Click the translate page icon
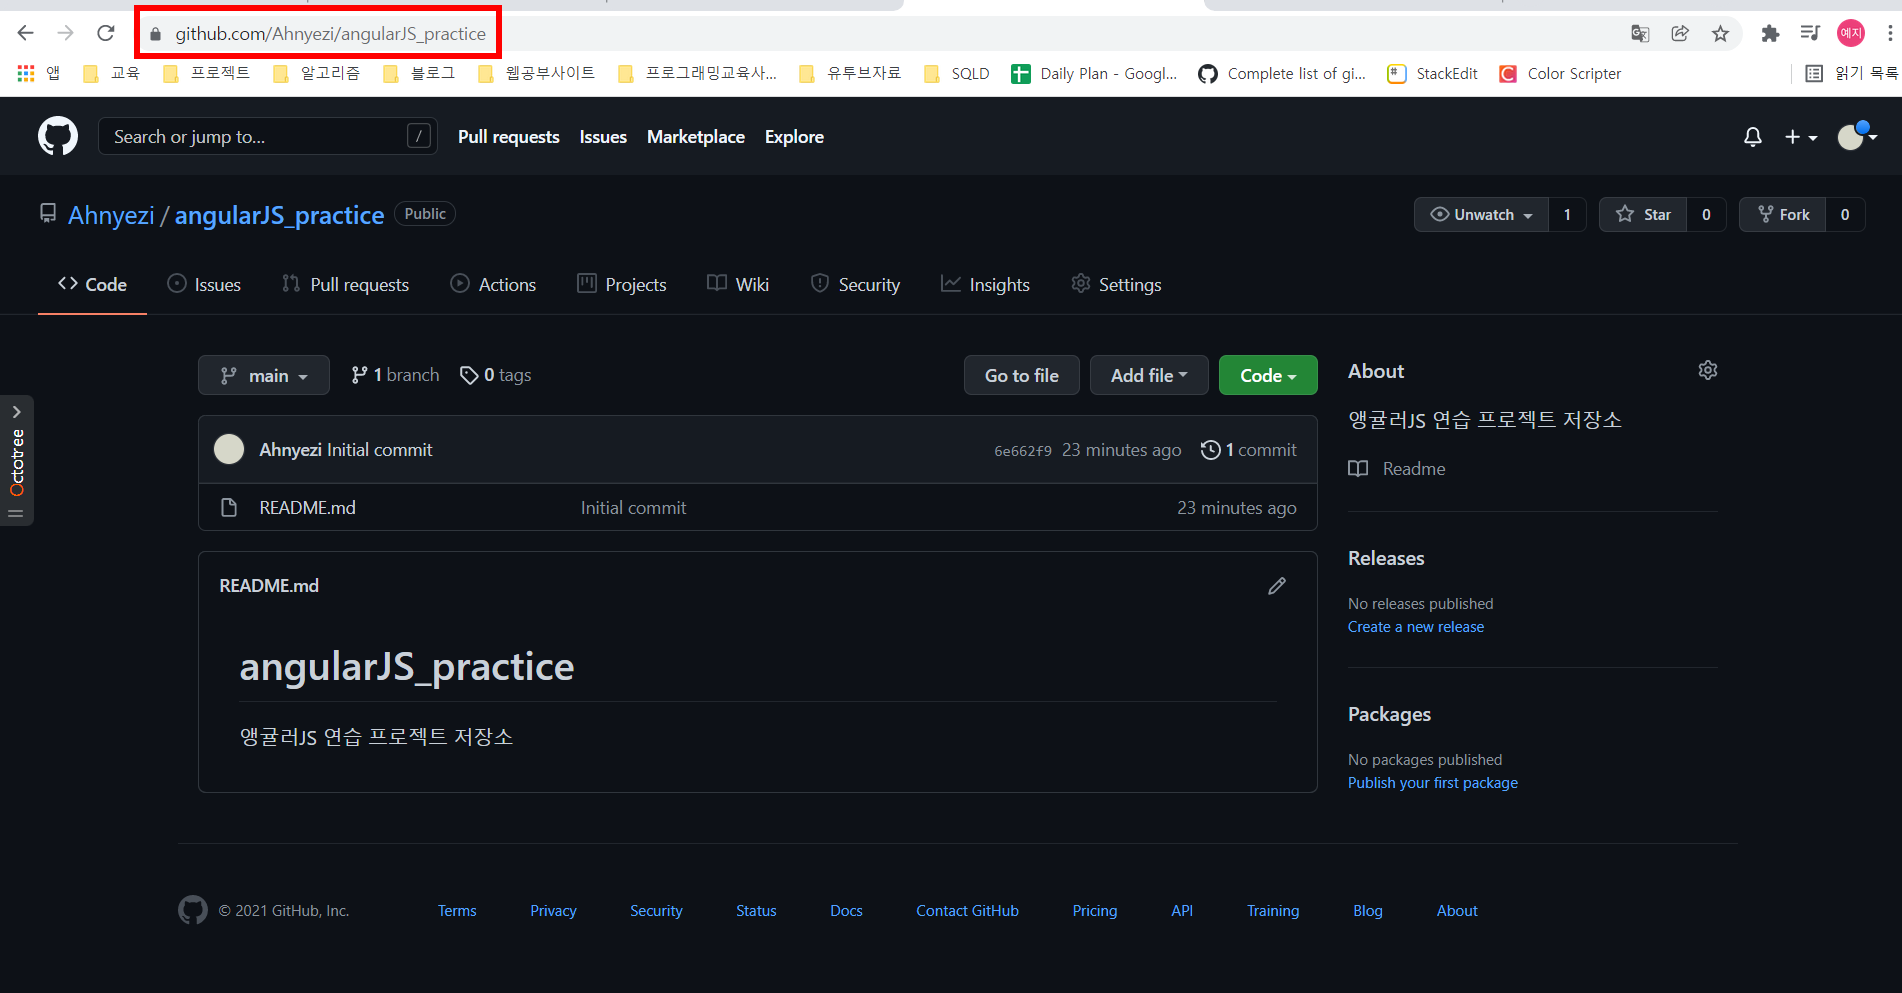The height and width of the screenshot is (993, 1902). (x=1640, y=34)
